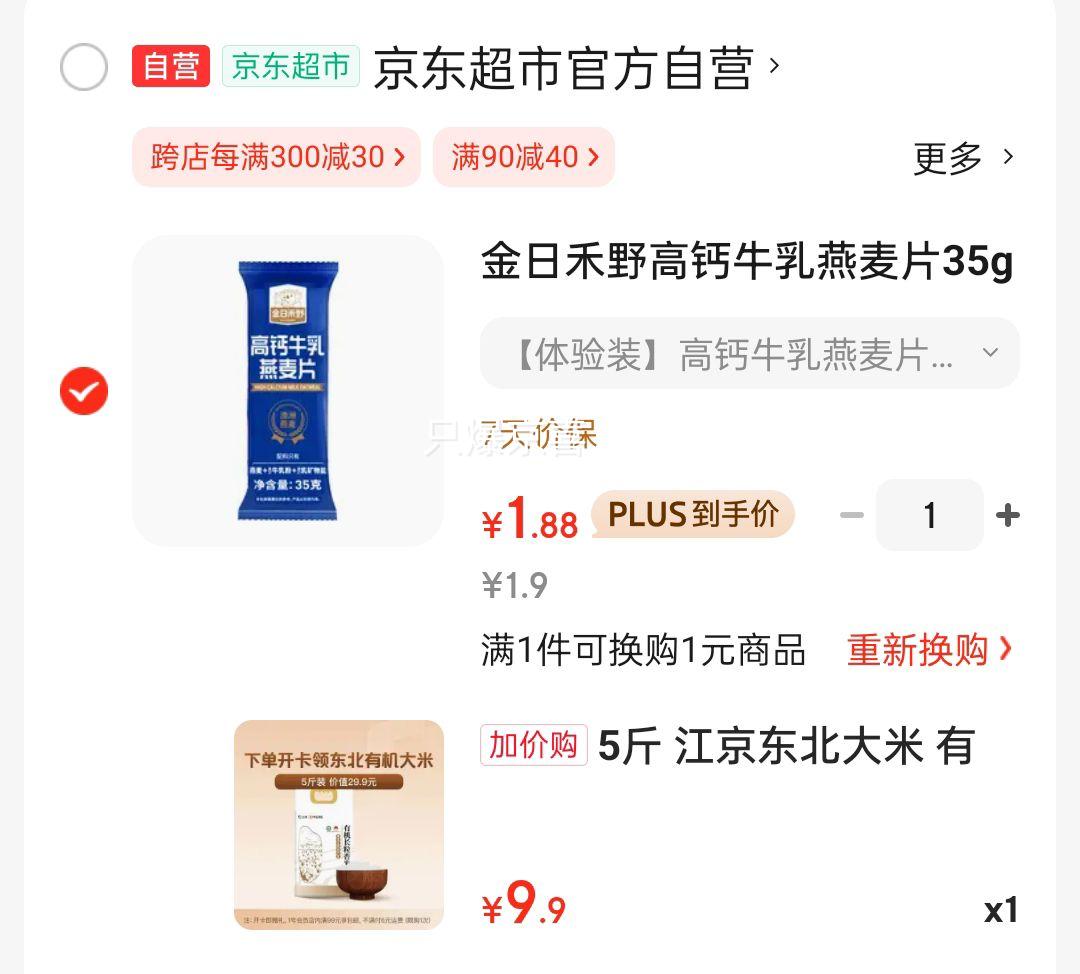Uncheck the red checkmark for oatmeal item

[84, 391]
